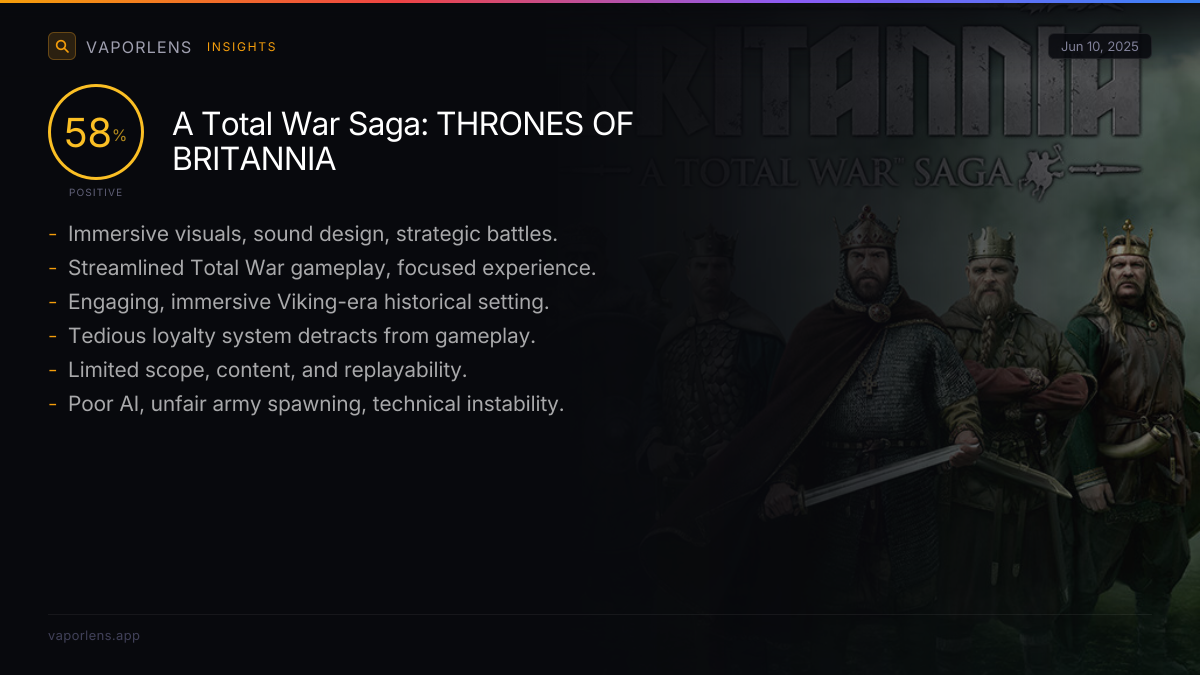1200x675 pixels.
Task: Open the vaporlens.app footer link
Action: pyautogui.click(x=94, y=635)
